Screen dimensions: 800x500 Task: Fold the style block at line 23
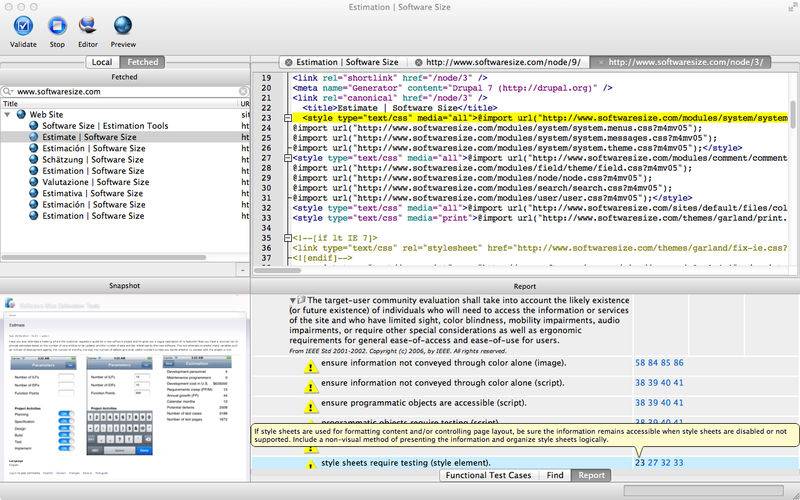coord(288,118)
